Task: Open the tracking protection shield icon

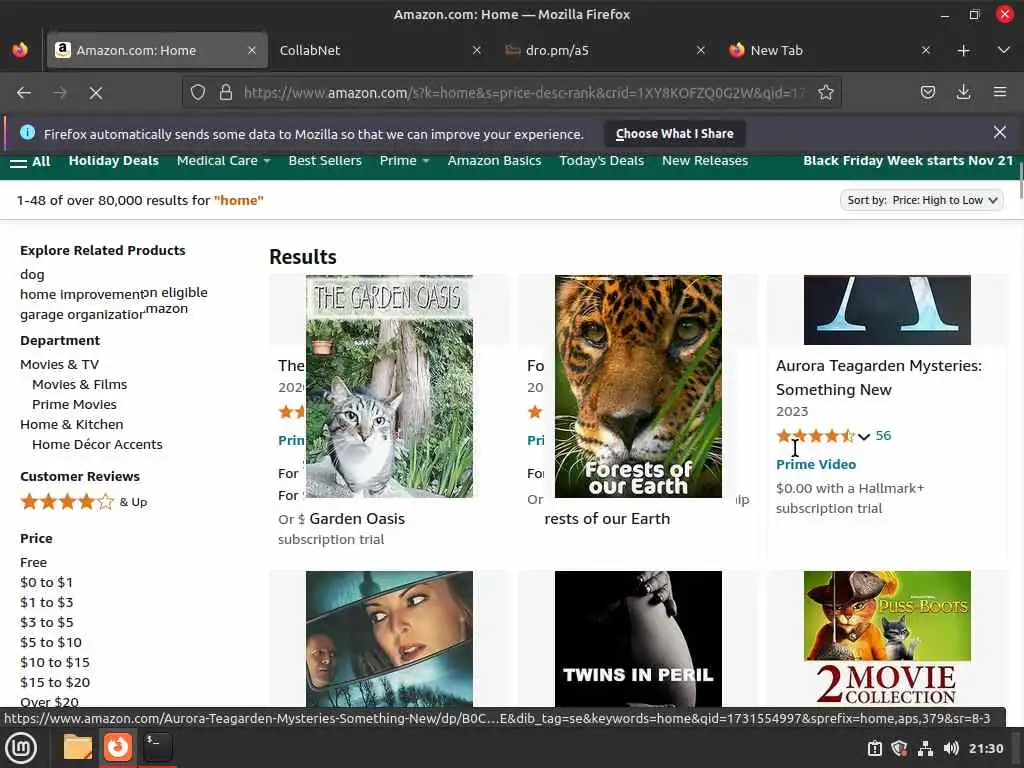Action: point(198,93)
